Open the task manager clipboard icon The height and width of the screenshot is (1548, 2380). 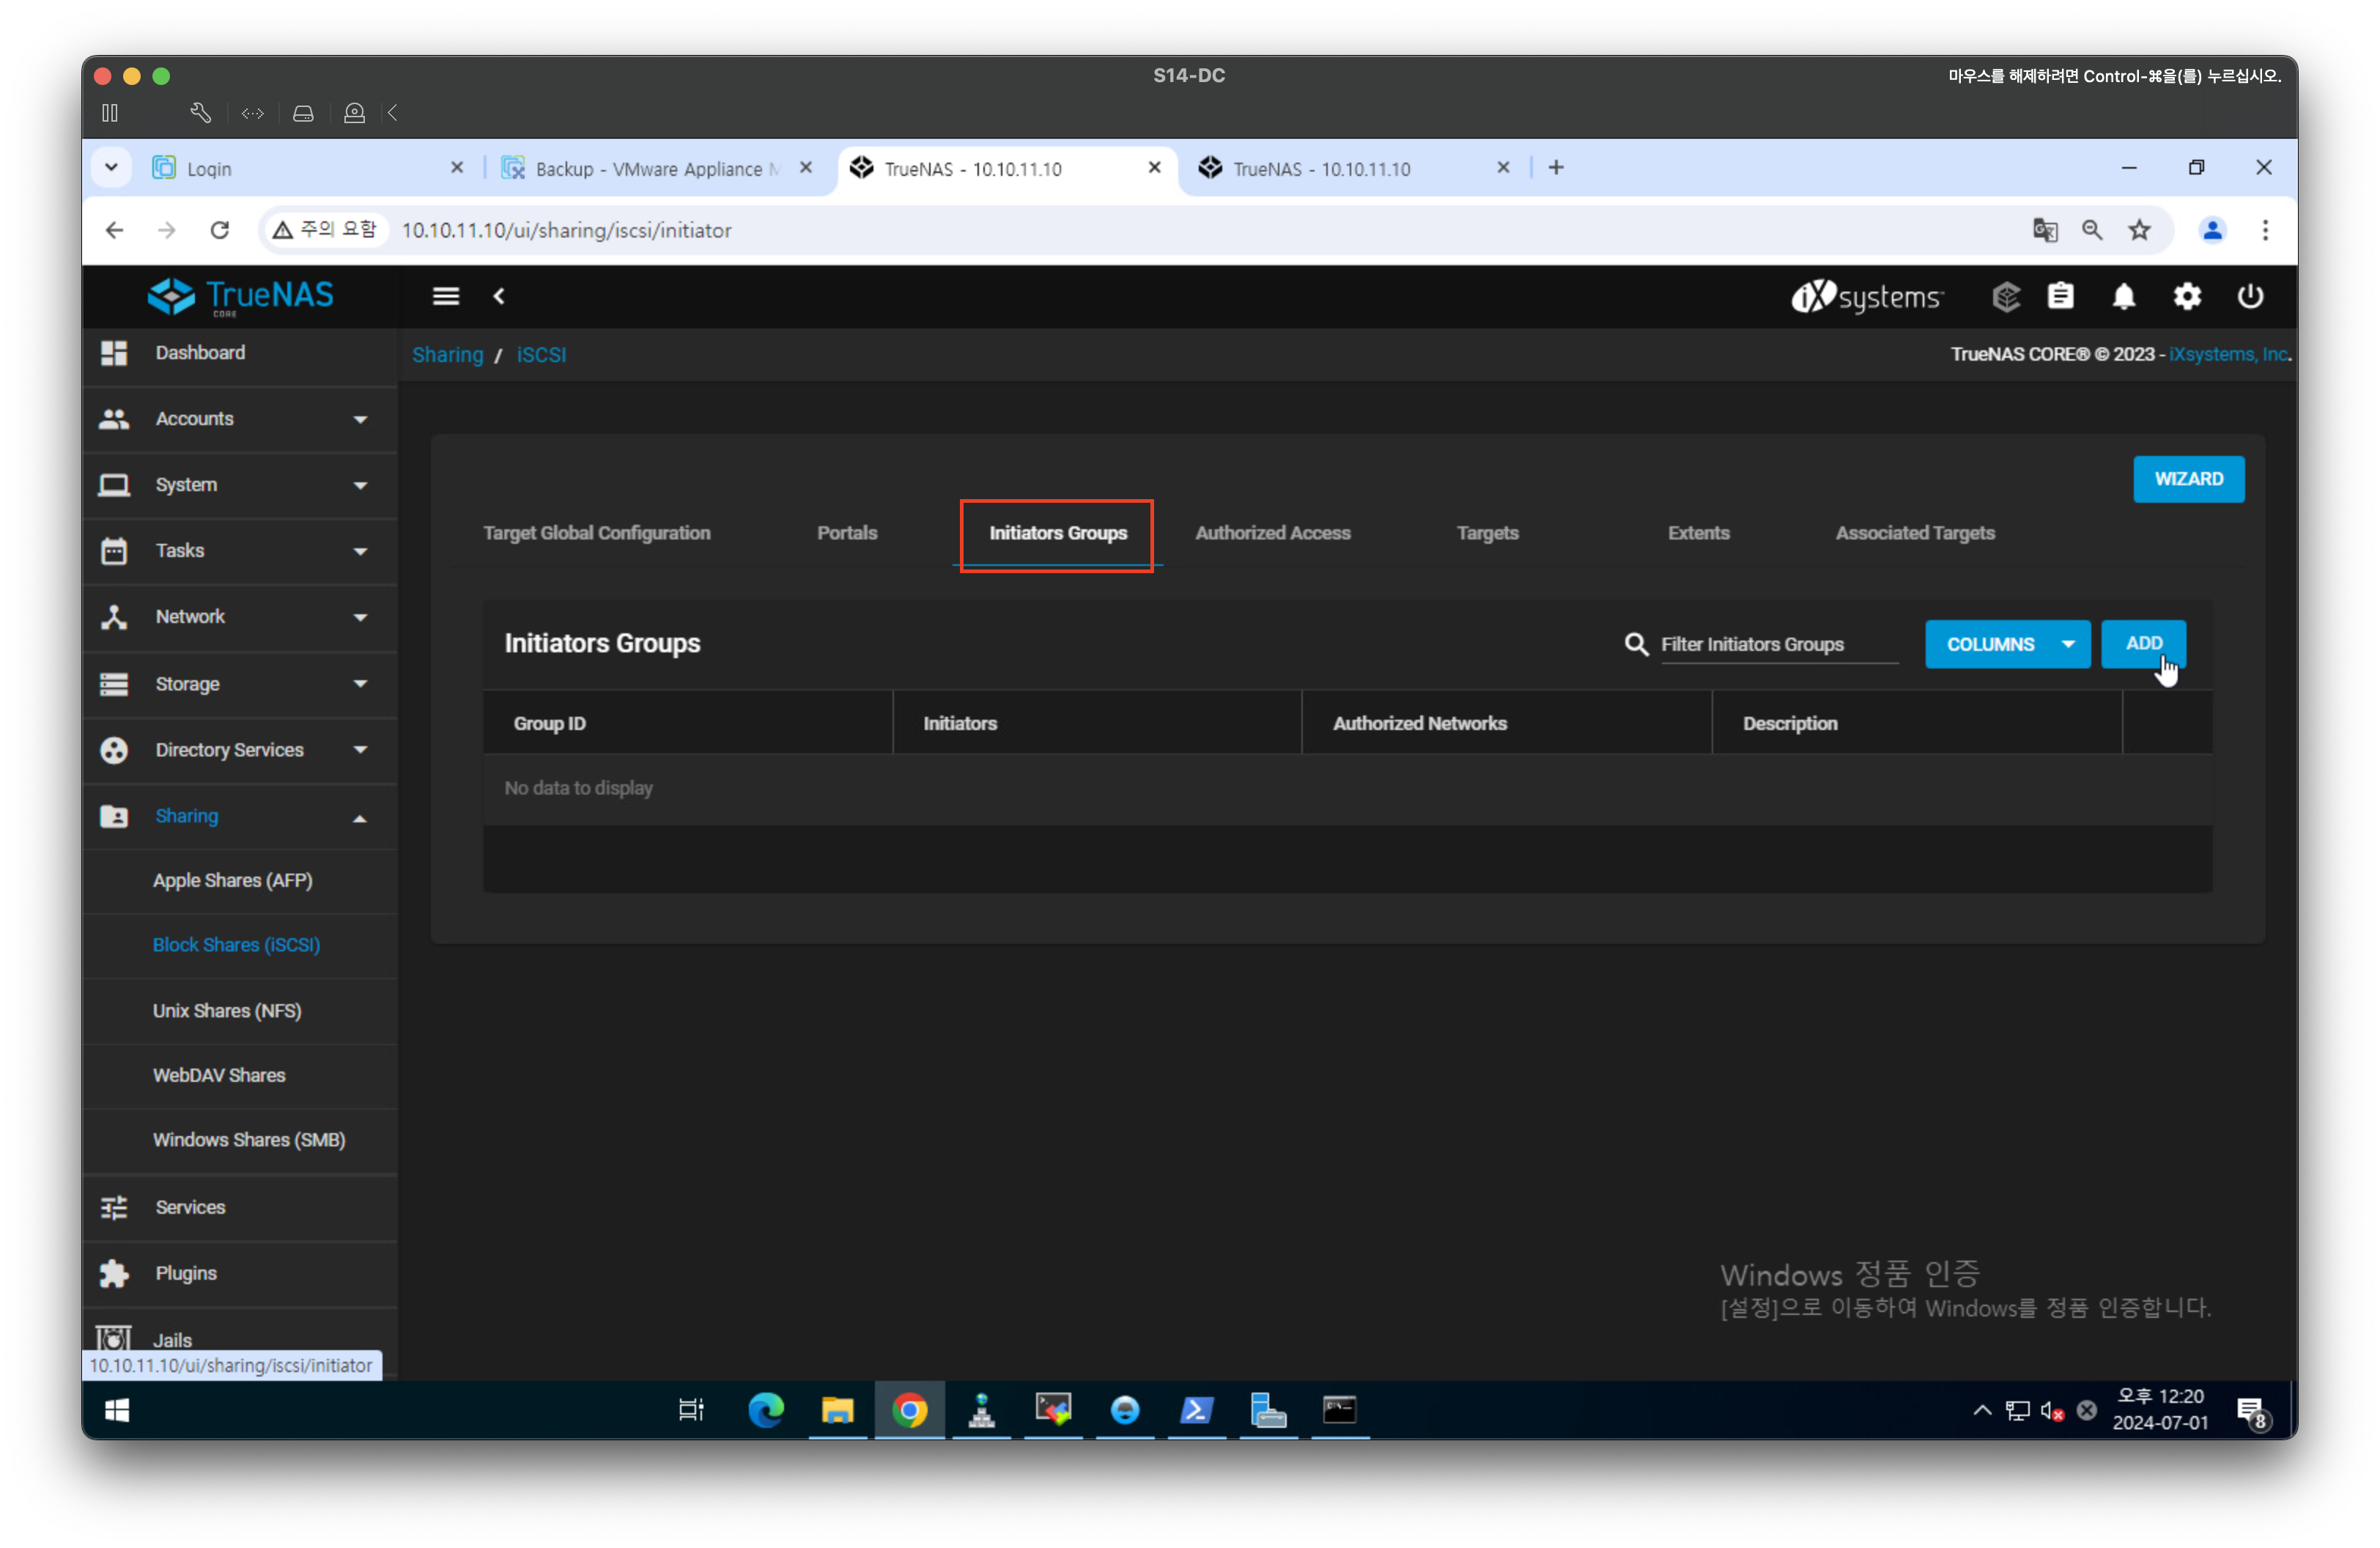click(x=2060, y=297)
